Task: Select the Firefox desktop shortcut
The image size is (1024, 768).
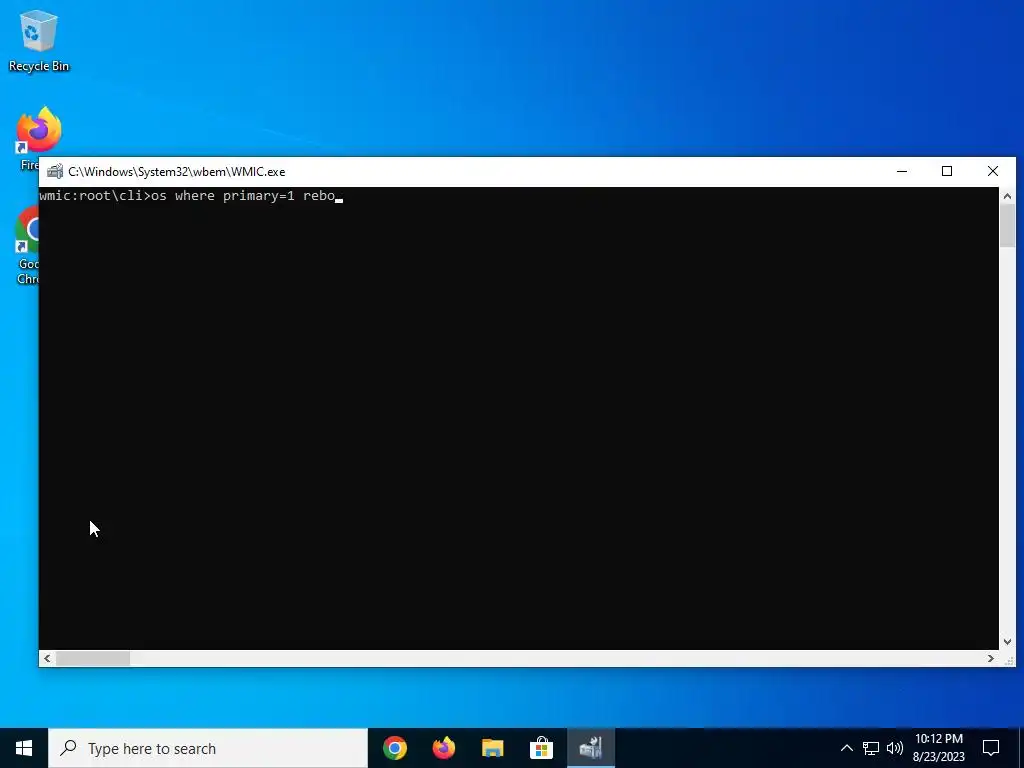Action: click(29, 138)
